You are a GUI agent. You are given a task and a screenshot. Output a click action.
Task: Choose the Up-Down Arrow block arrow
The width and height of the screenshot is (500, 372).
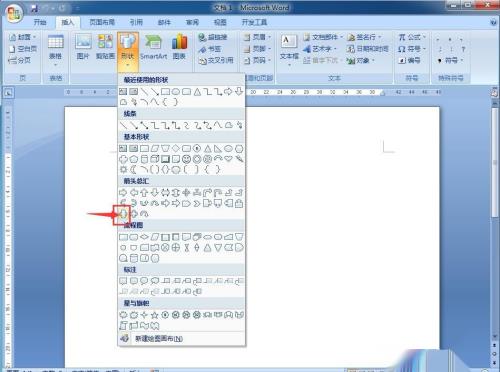(176, 192)
